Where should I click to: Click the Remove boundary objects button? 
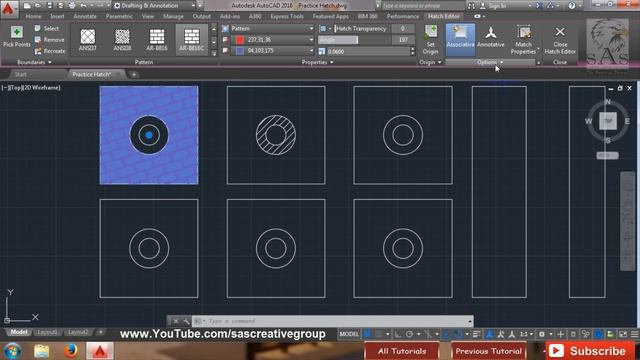point(50,40)
